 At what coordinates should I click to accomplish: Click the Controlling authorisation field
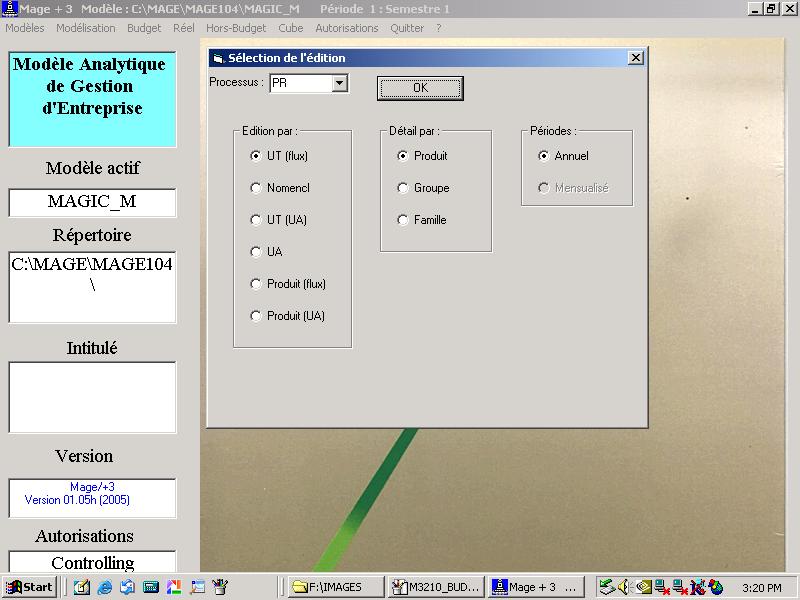coord(92,562)
